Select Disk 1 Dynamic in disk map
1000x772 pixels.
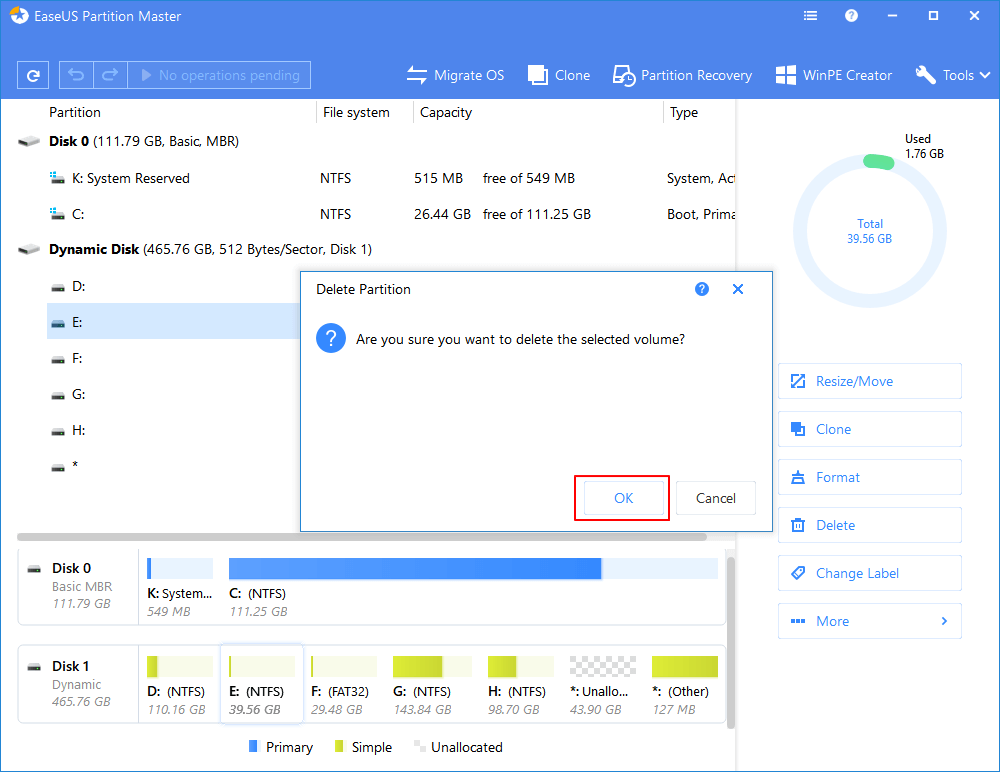coord(78,684)
